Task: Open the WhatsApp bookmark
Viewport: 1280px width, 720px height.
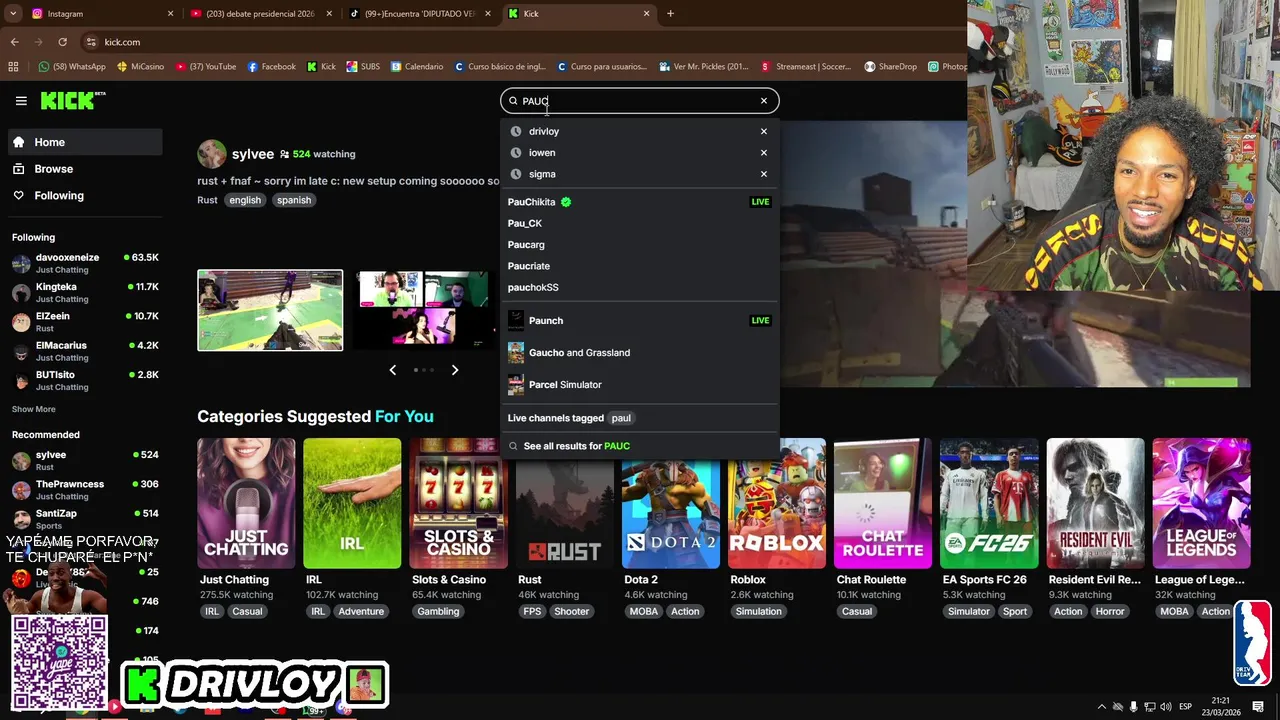Action: 72,67
